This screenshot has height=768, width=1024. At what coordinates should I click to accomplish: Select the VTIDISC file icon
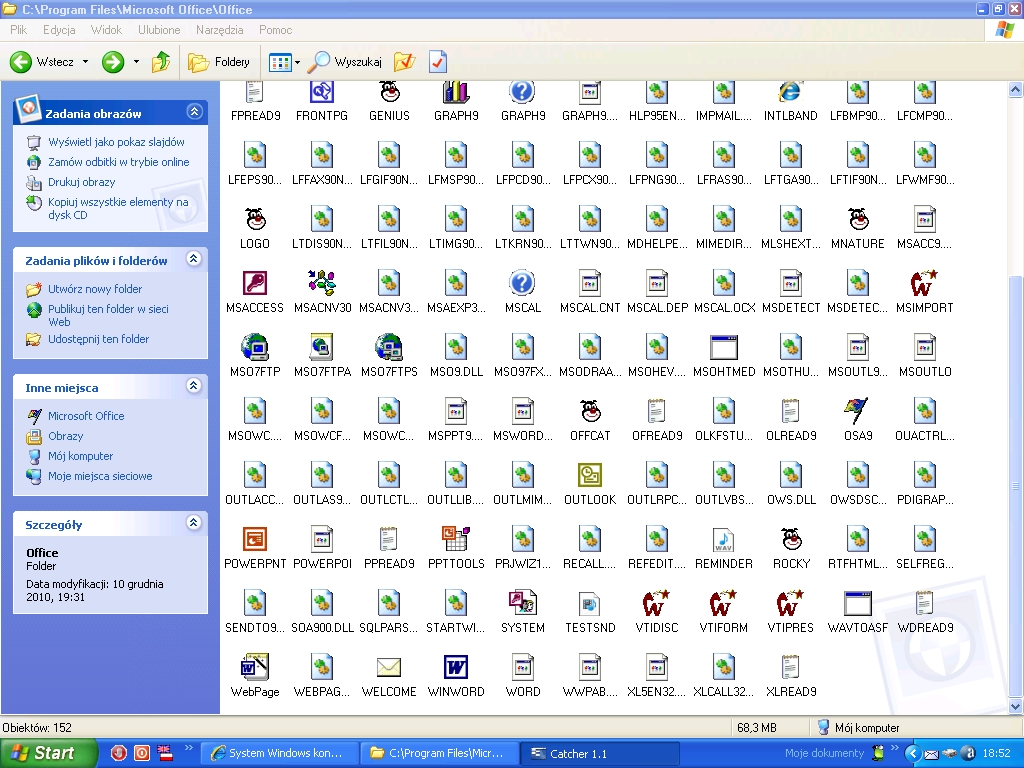(657, 603)
